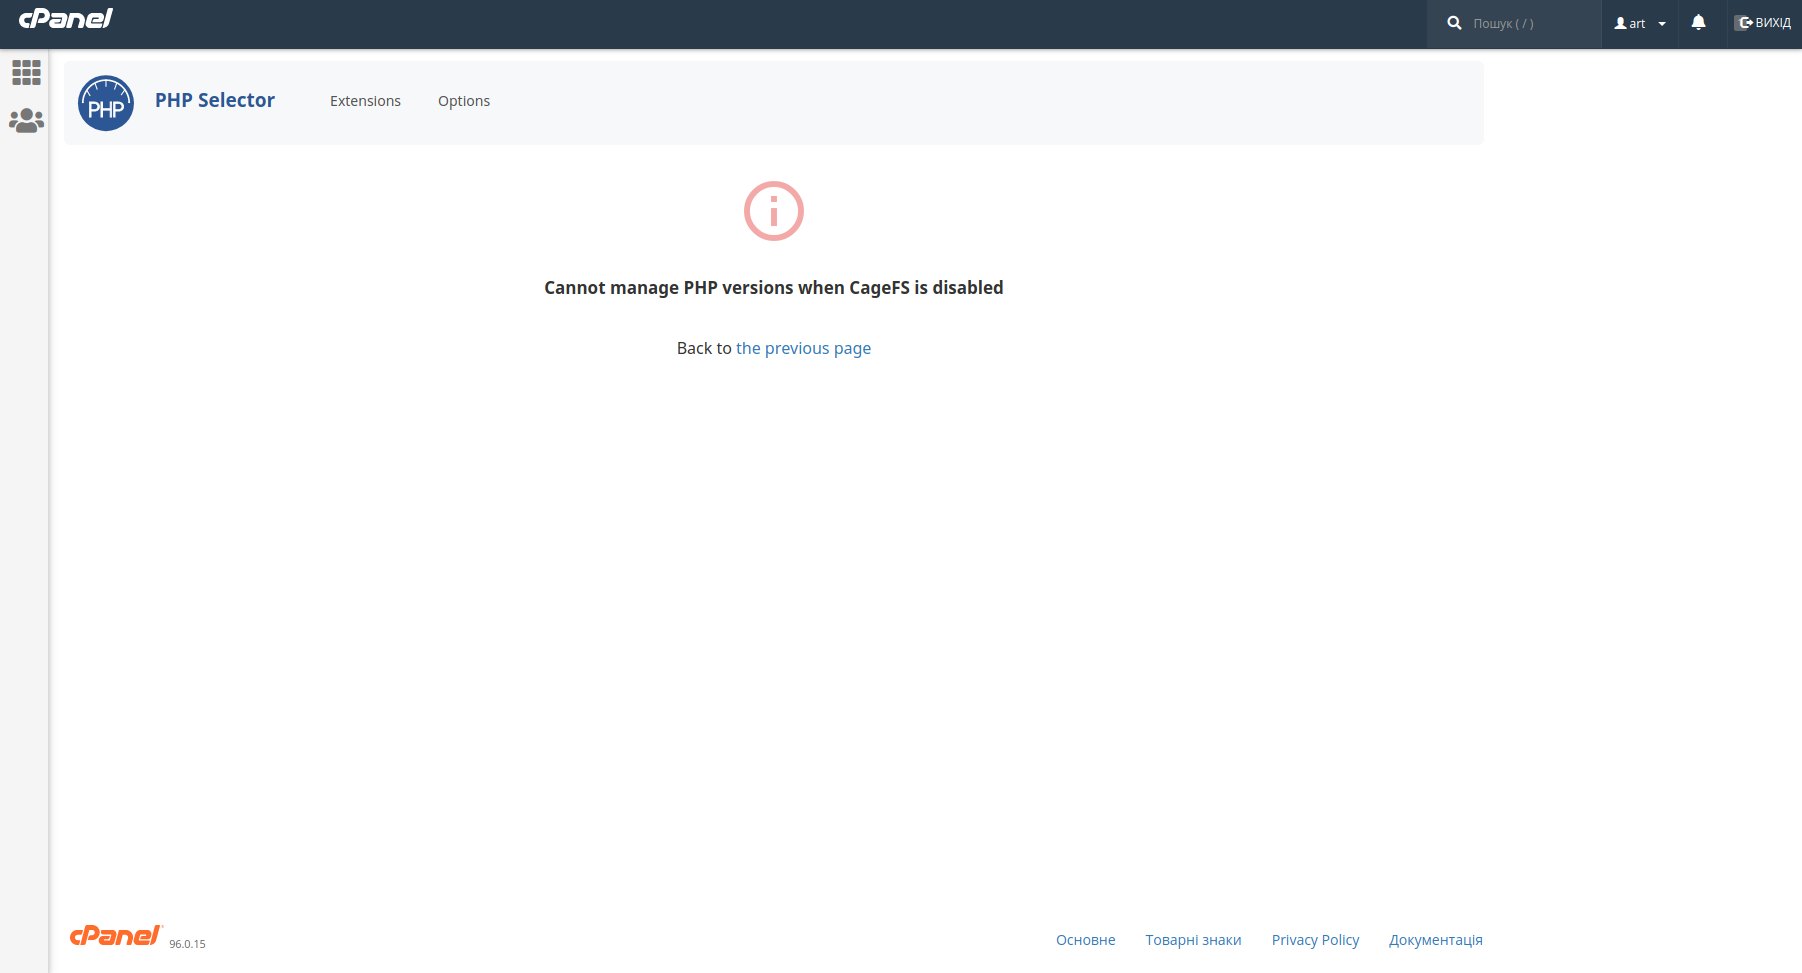1802x973 pixels.
Task: Click the CageFS disabled error message
Action: (x=774, y=288)
